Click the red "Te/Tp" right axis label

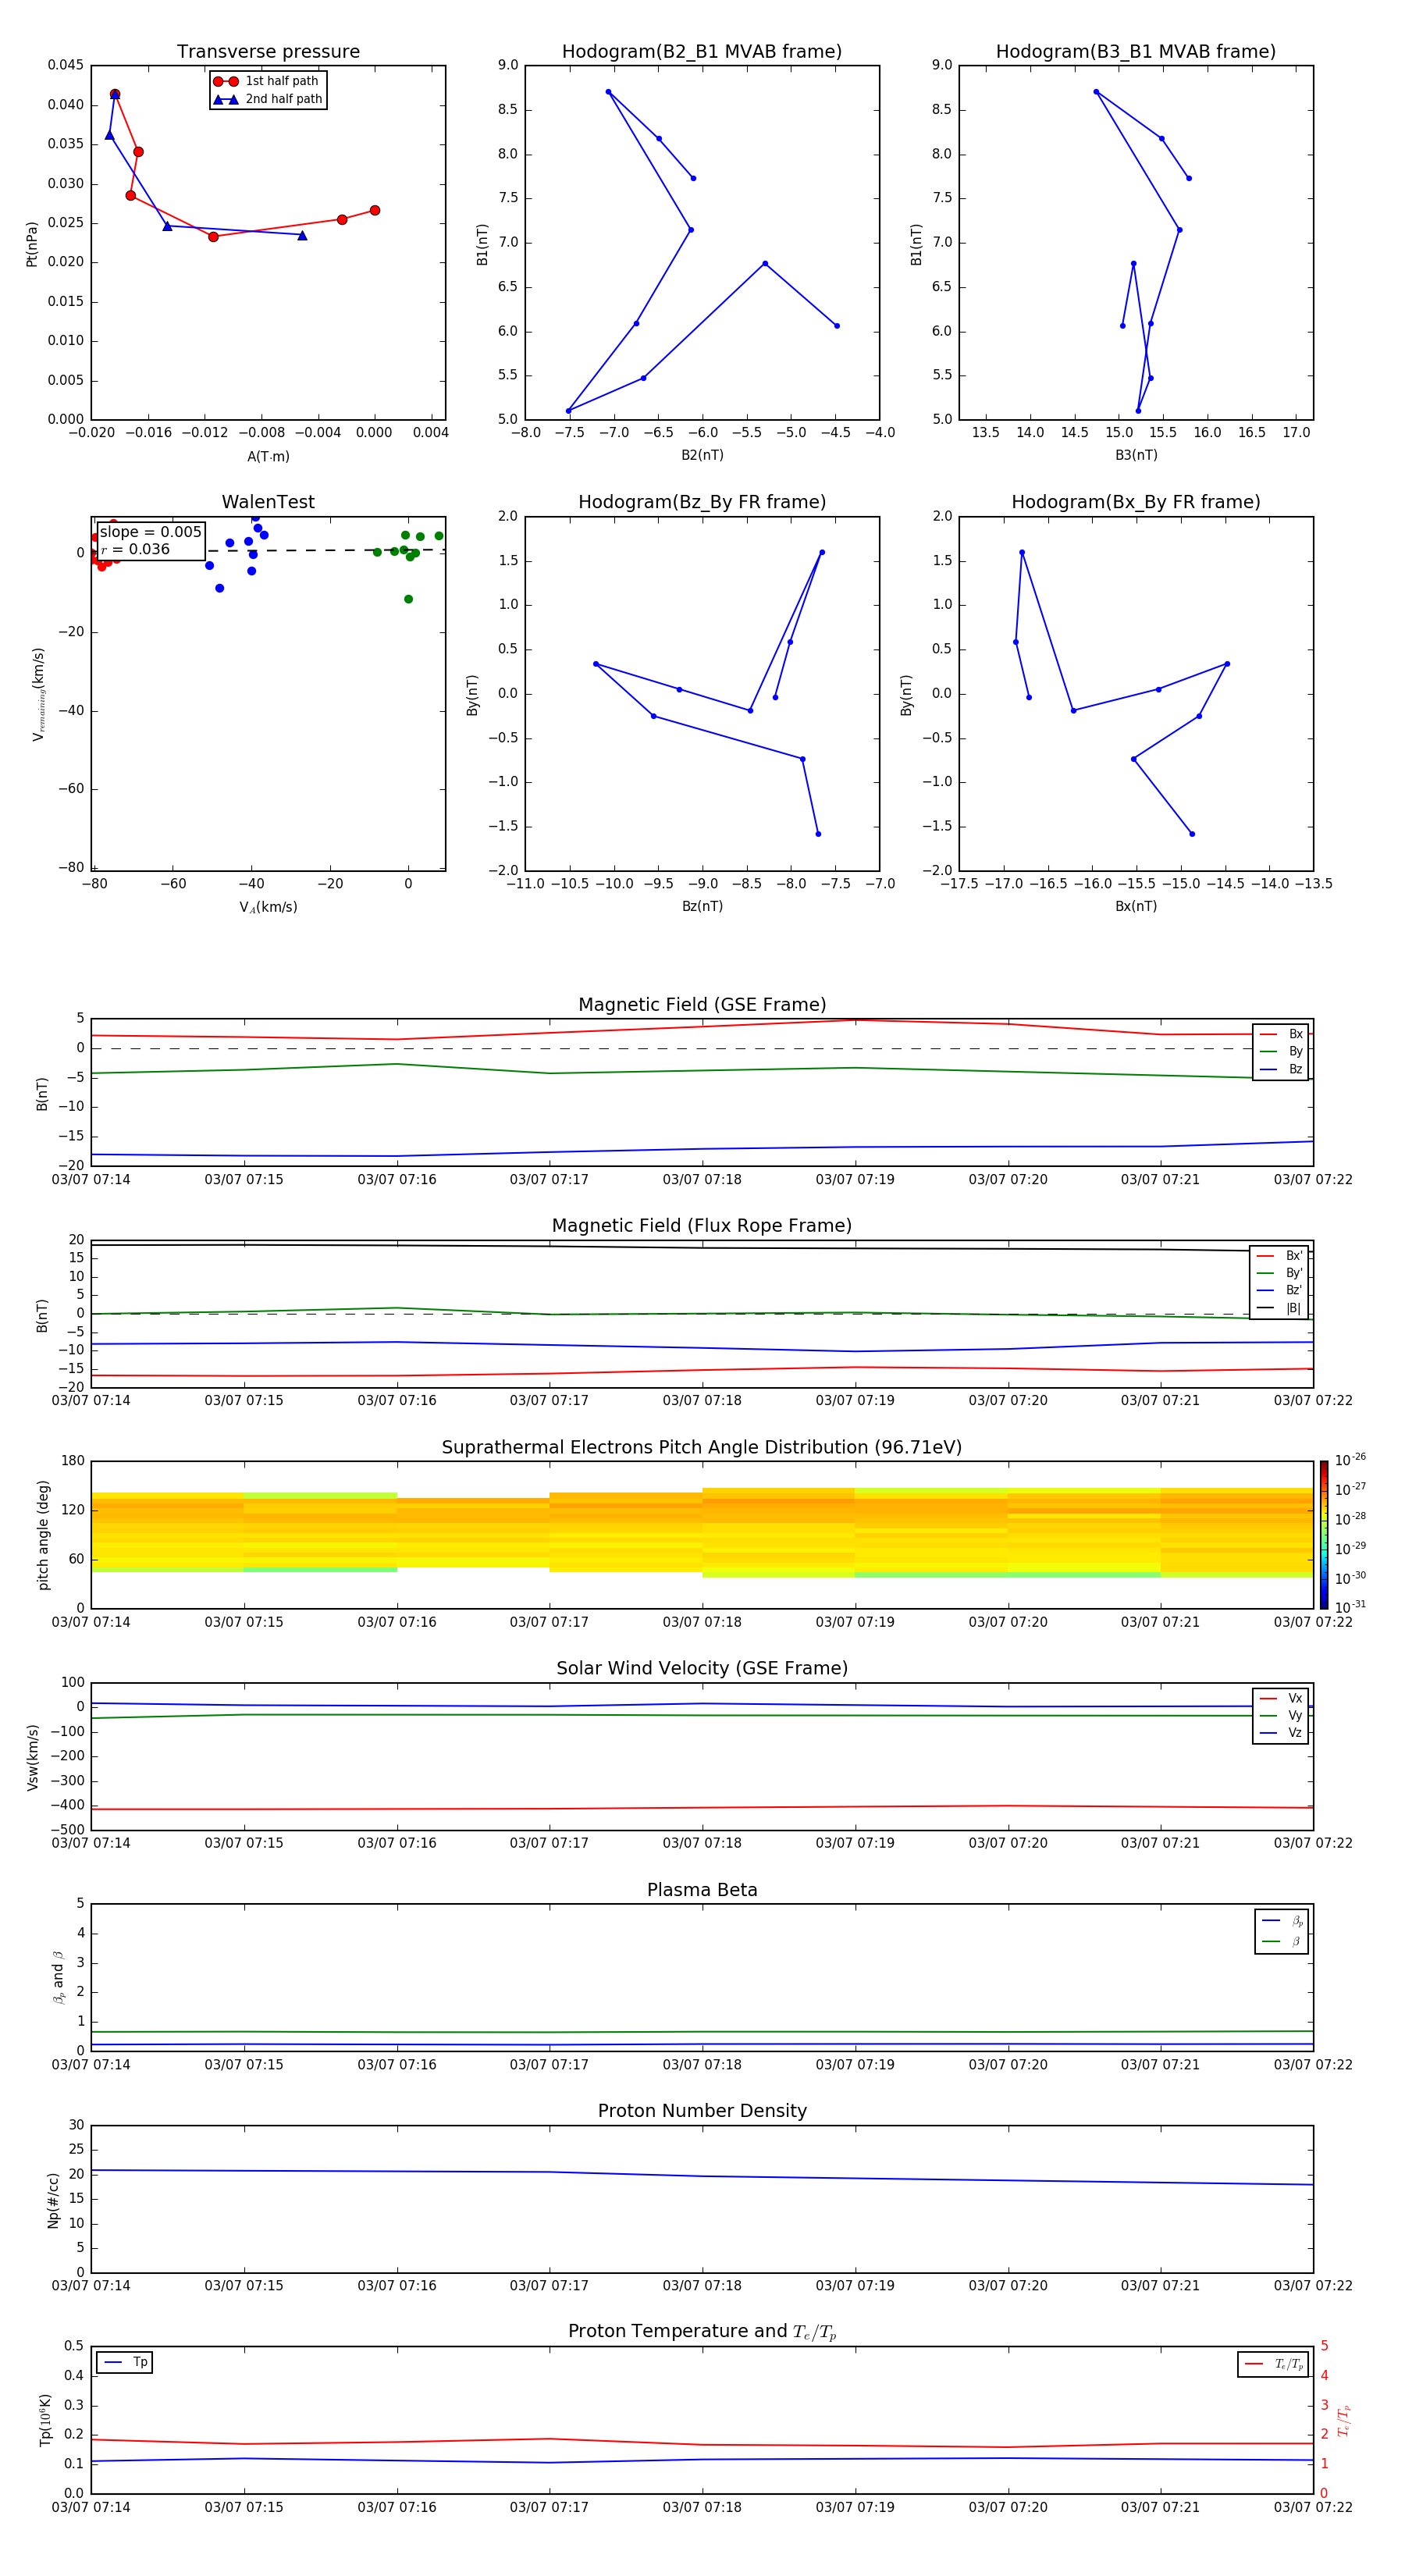(x=1344, y=2420)
